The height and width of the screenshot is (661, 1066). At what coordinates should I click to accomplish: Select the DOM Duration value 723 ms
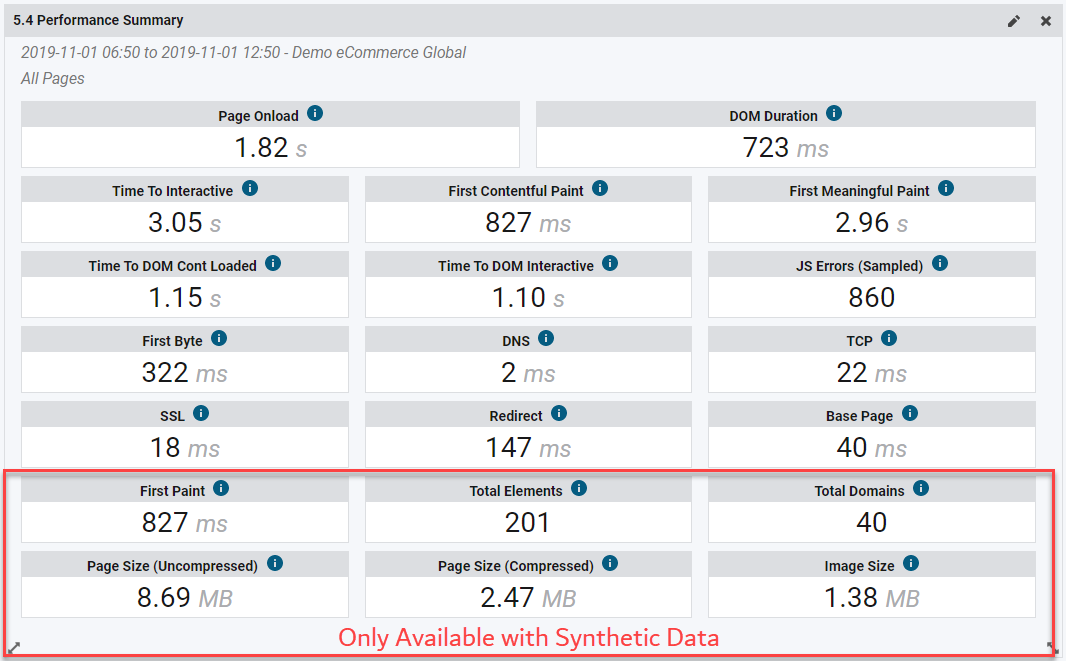pyautogui.click(x=785, y=148)
